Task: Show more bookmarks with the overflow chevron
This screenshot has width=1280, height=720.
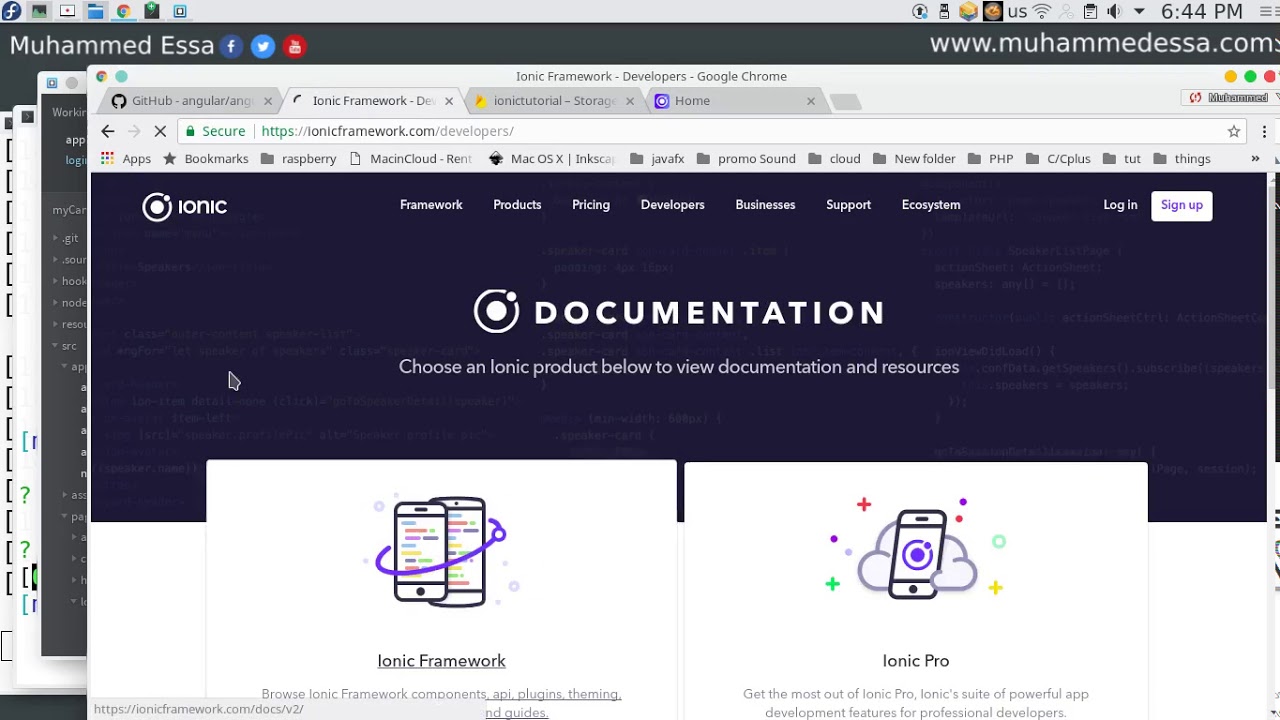Action: coord(1255,158)
